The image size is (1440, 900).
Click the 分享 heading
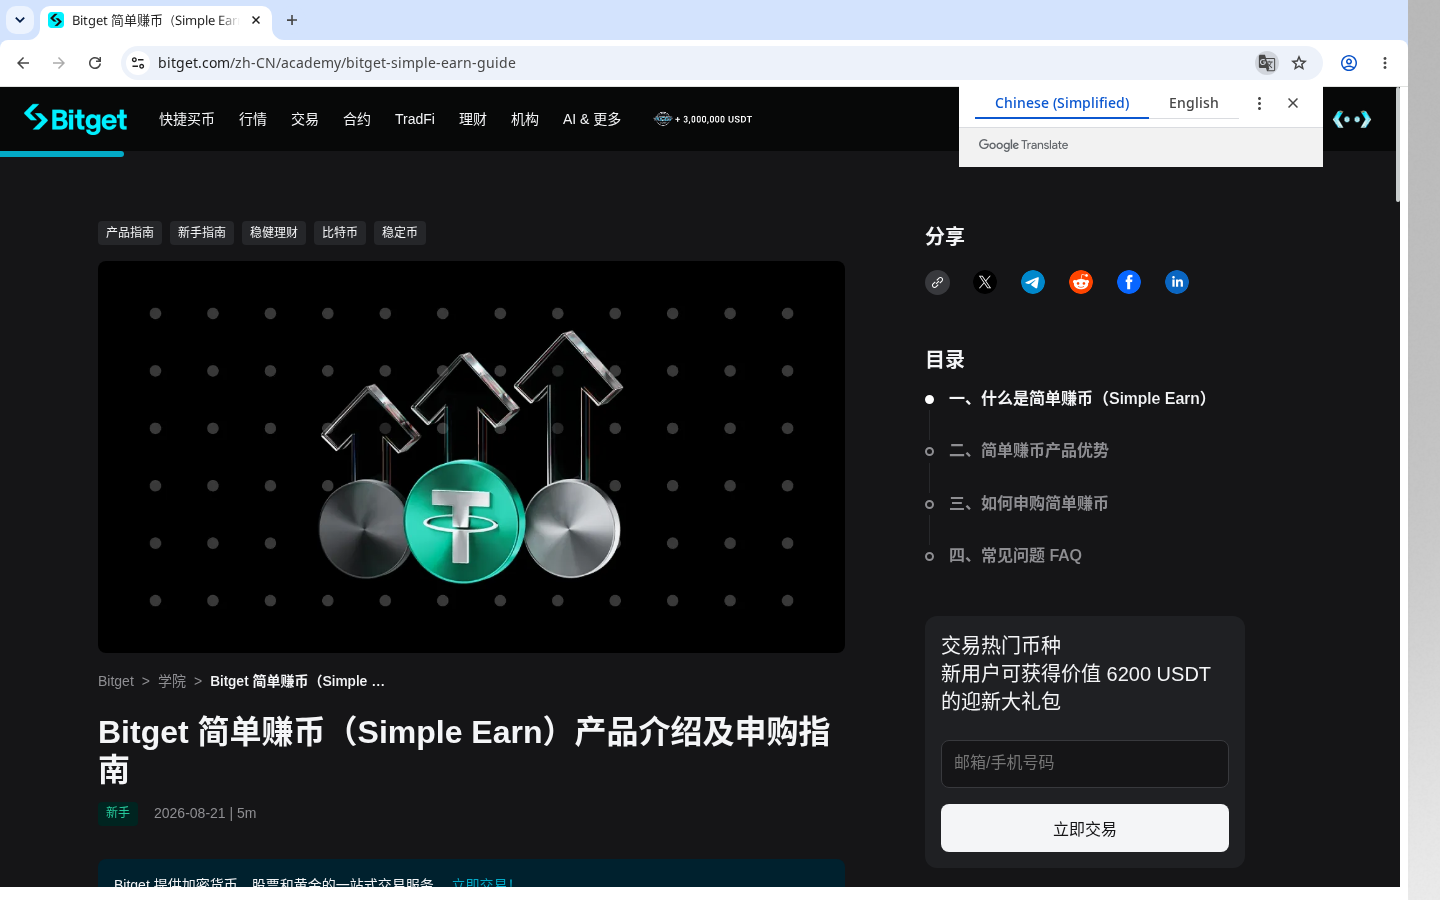(x=945, y=237)
